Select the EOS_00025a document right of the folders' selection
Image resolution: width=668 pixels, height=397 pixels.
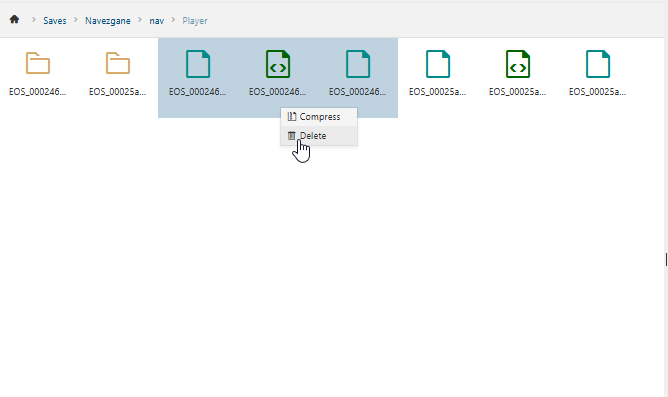(x=438, y=64)
